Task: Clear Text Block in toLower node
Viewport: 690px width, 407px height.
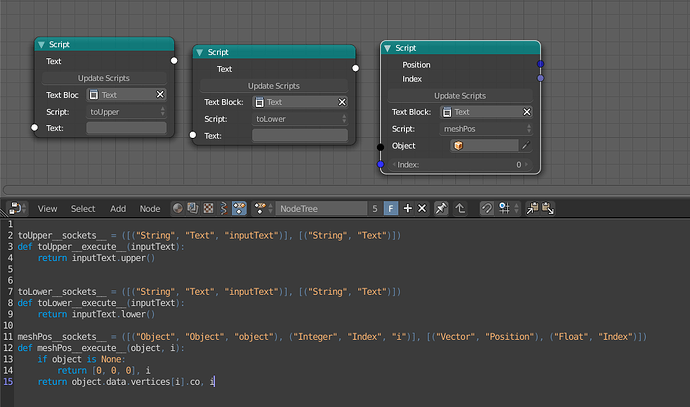Action: tap(342, 102)
